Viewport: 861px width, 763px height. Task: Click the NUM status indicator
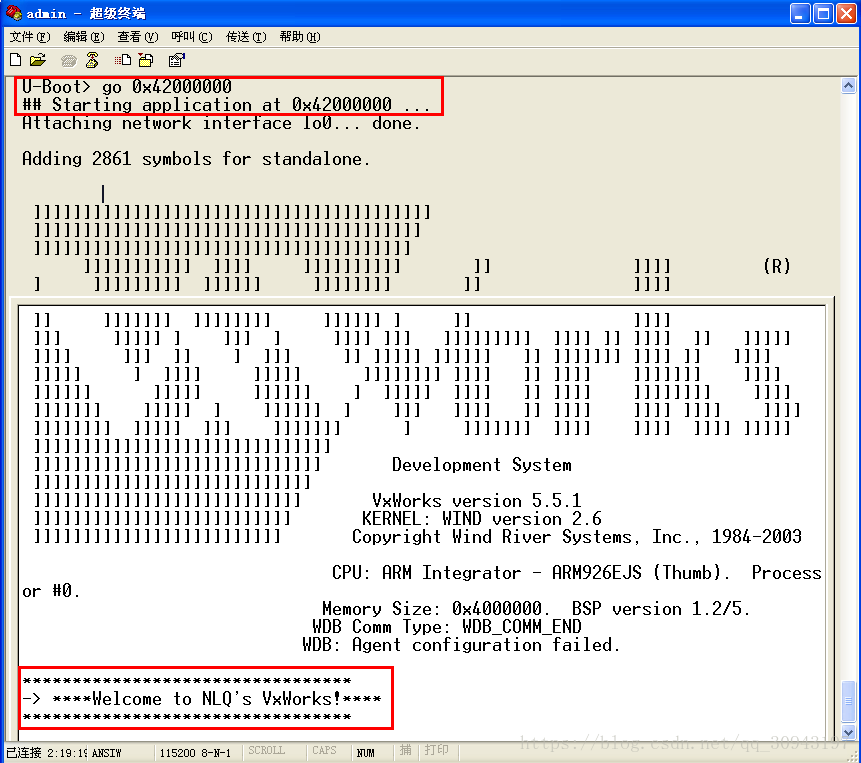365,753
